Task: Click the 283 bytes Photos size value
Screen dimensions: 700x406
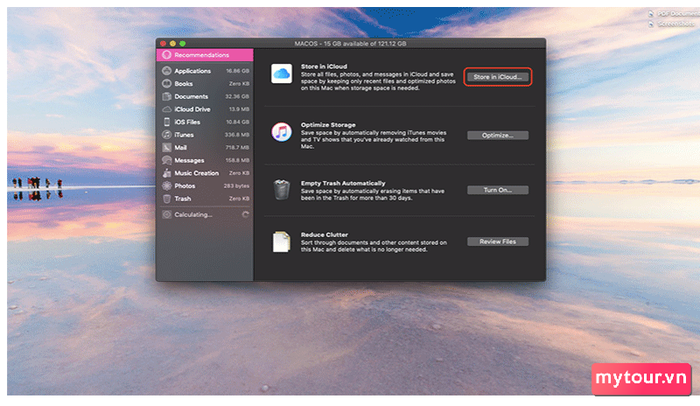Action: [x=237, y=186]
